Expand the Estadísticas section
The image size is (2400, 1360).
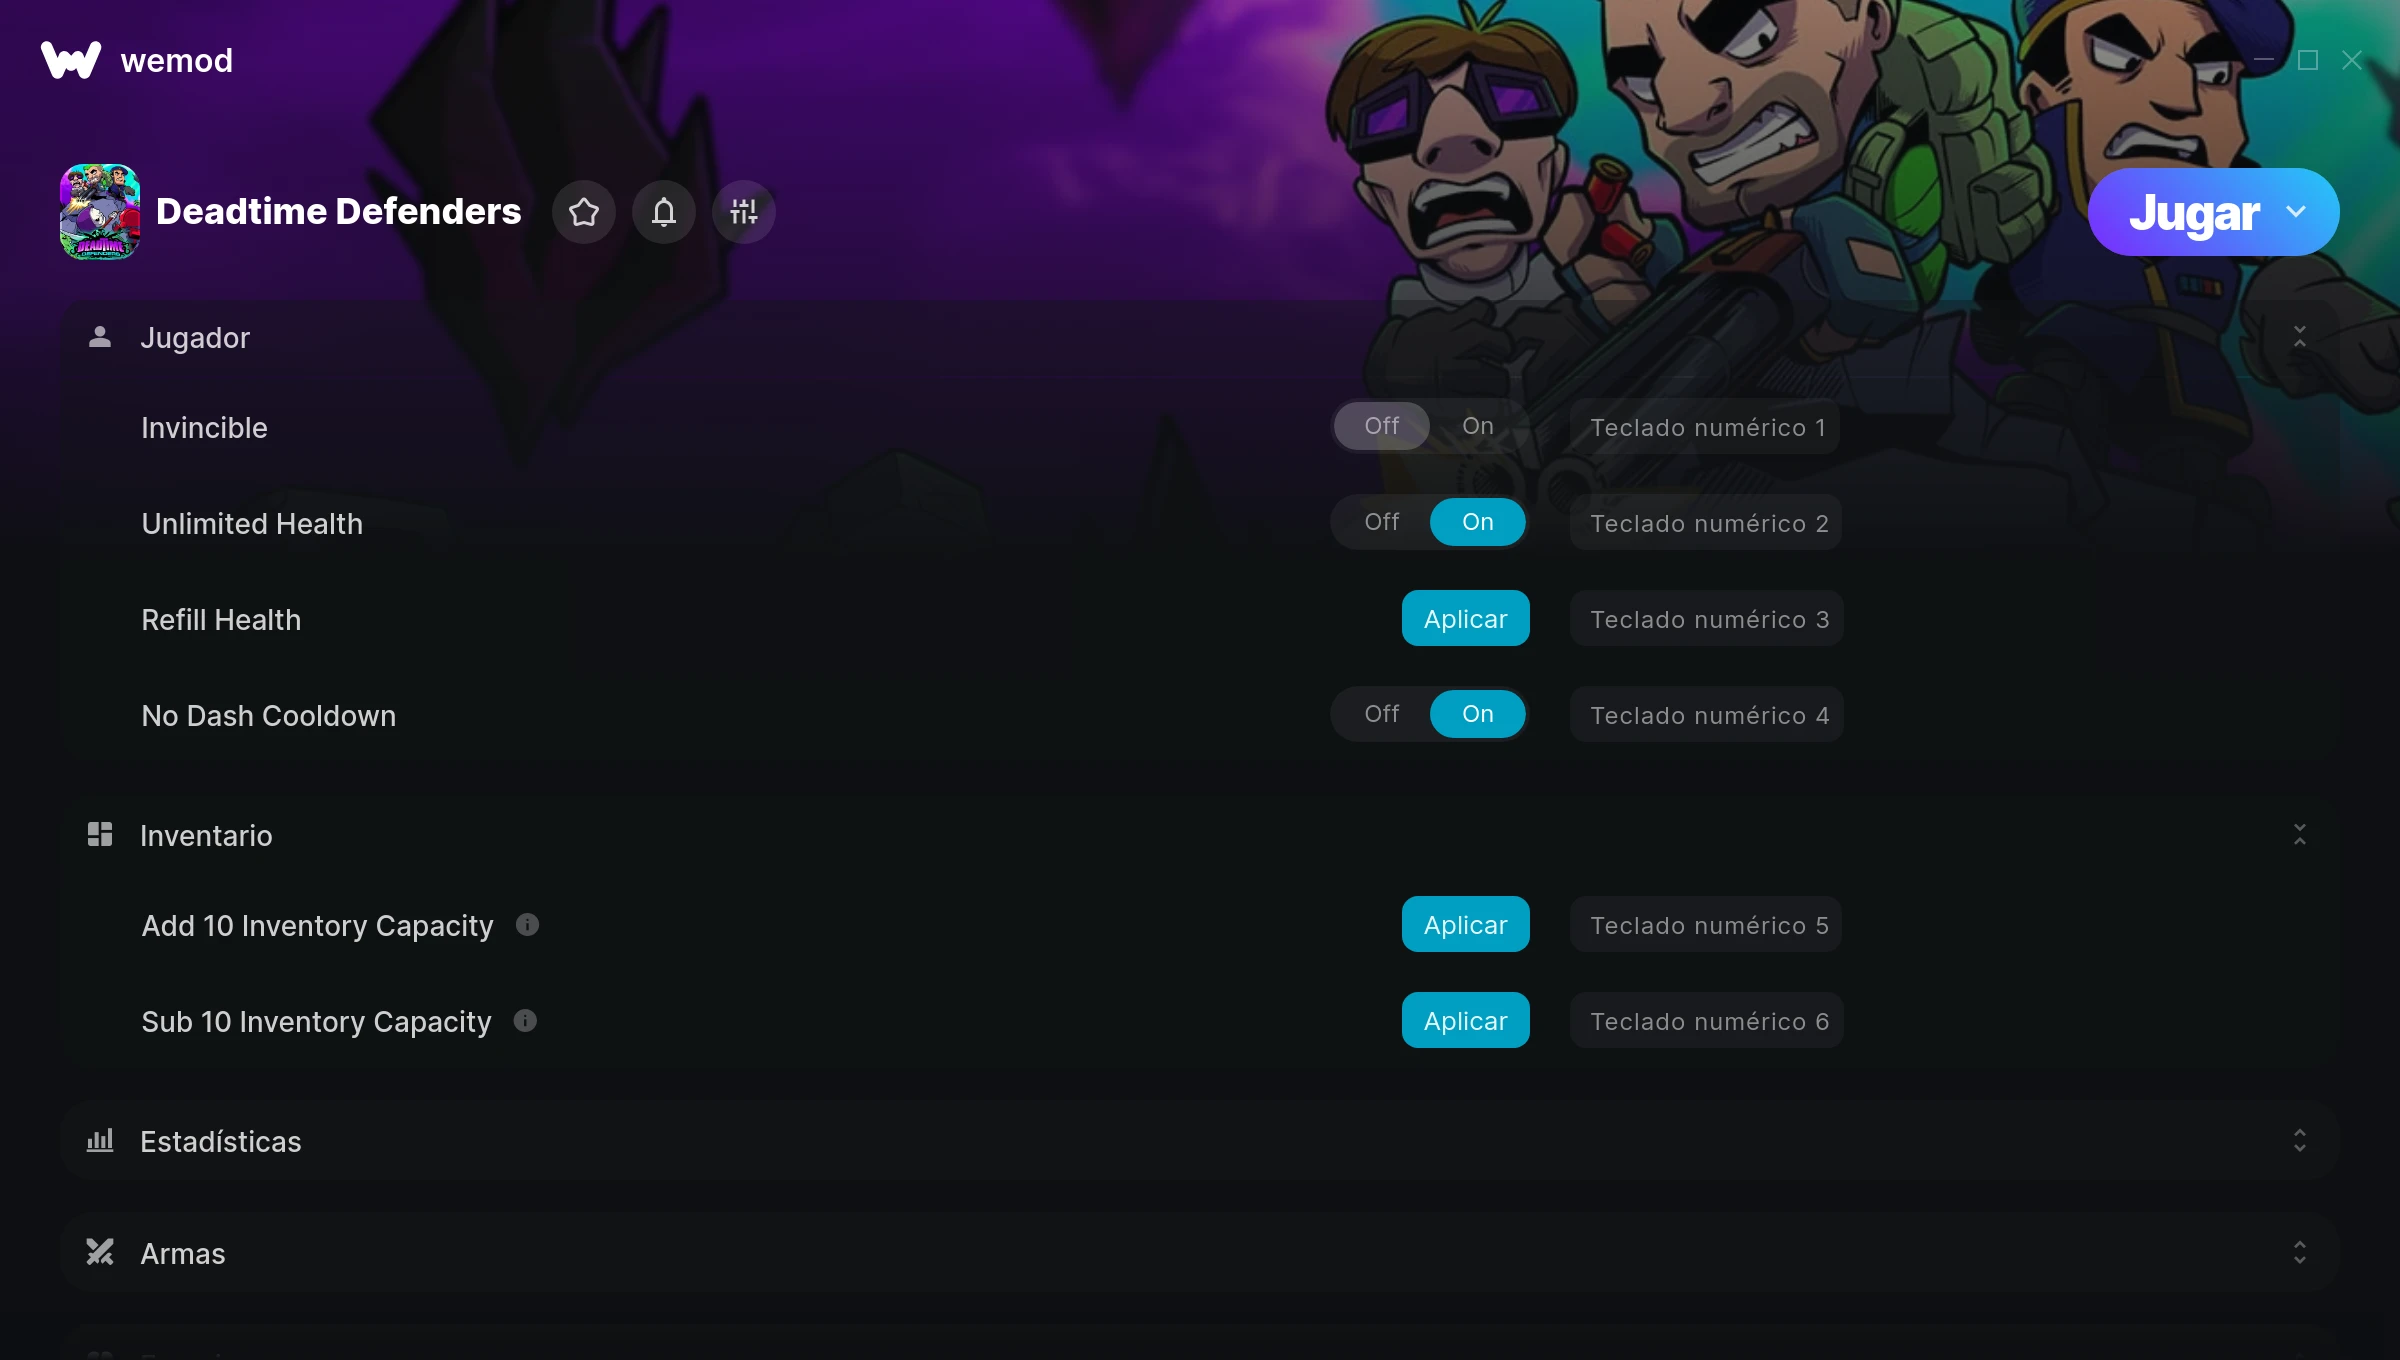pyautogui.click(x=2300, y=1141)
